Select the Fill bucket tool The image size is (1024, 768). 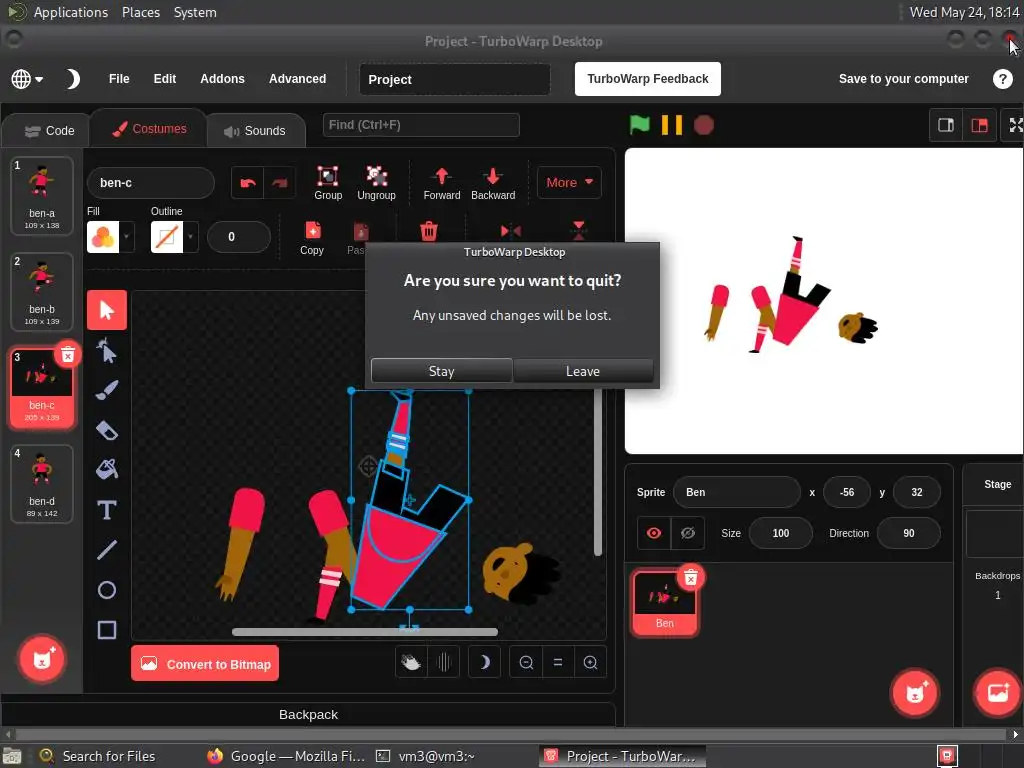(x=106, y=469)
